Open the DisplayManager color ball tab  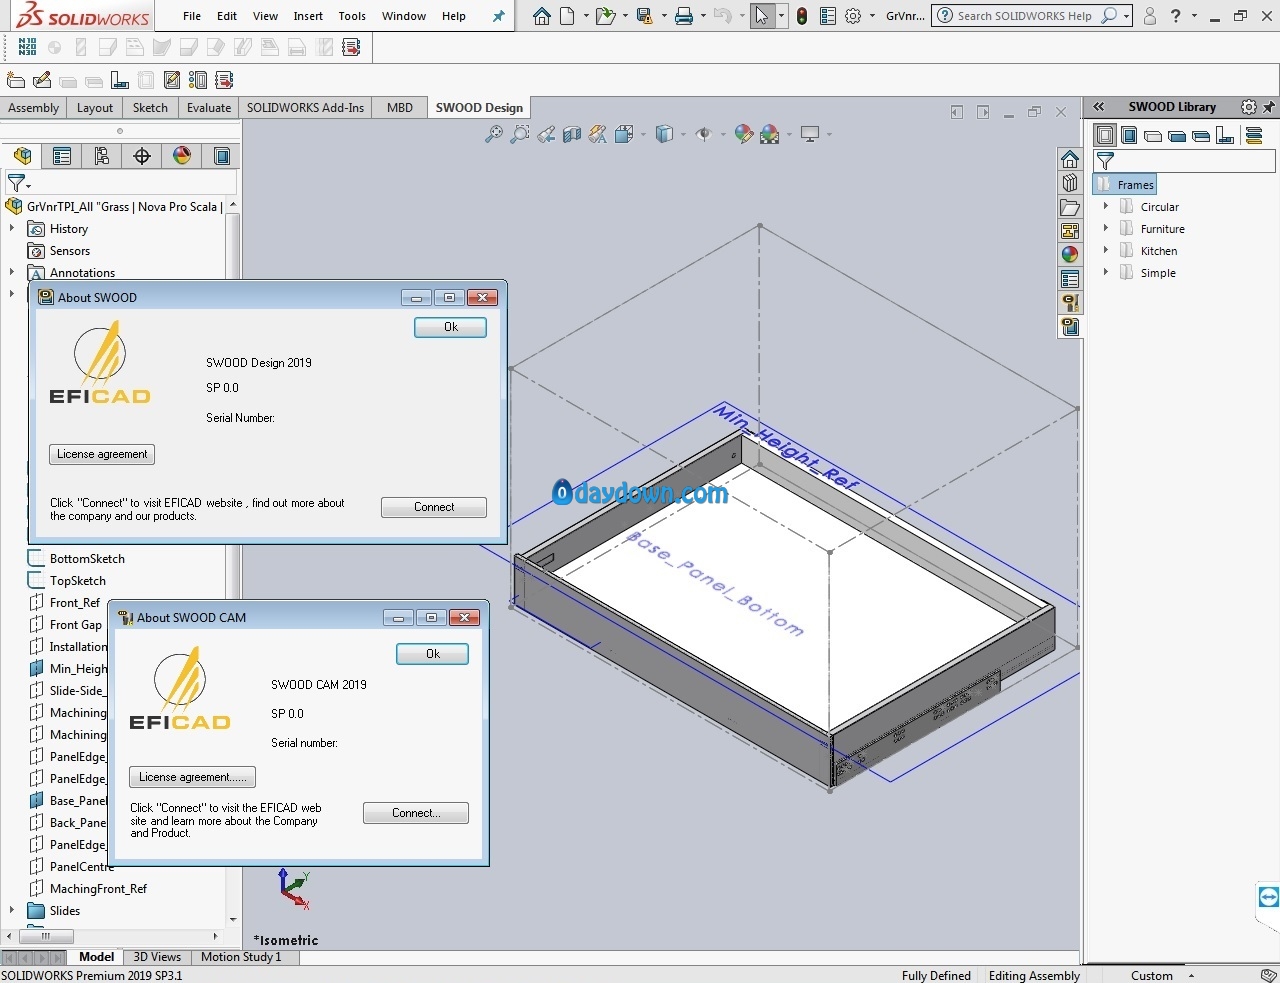[182, 156]
